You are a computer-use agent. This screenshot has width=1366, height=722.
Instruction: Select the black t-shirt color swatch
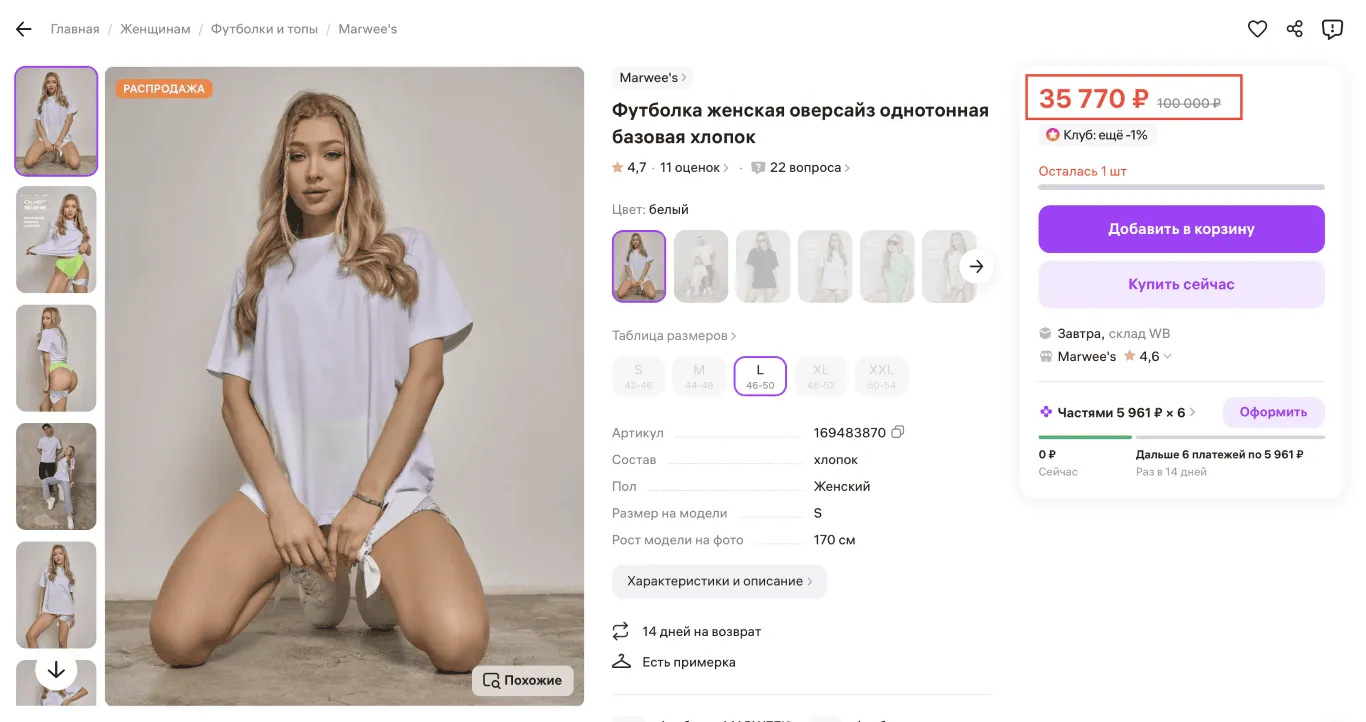coord(763,267)
